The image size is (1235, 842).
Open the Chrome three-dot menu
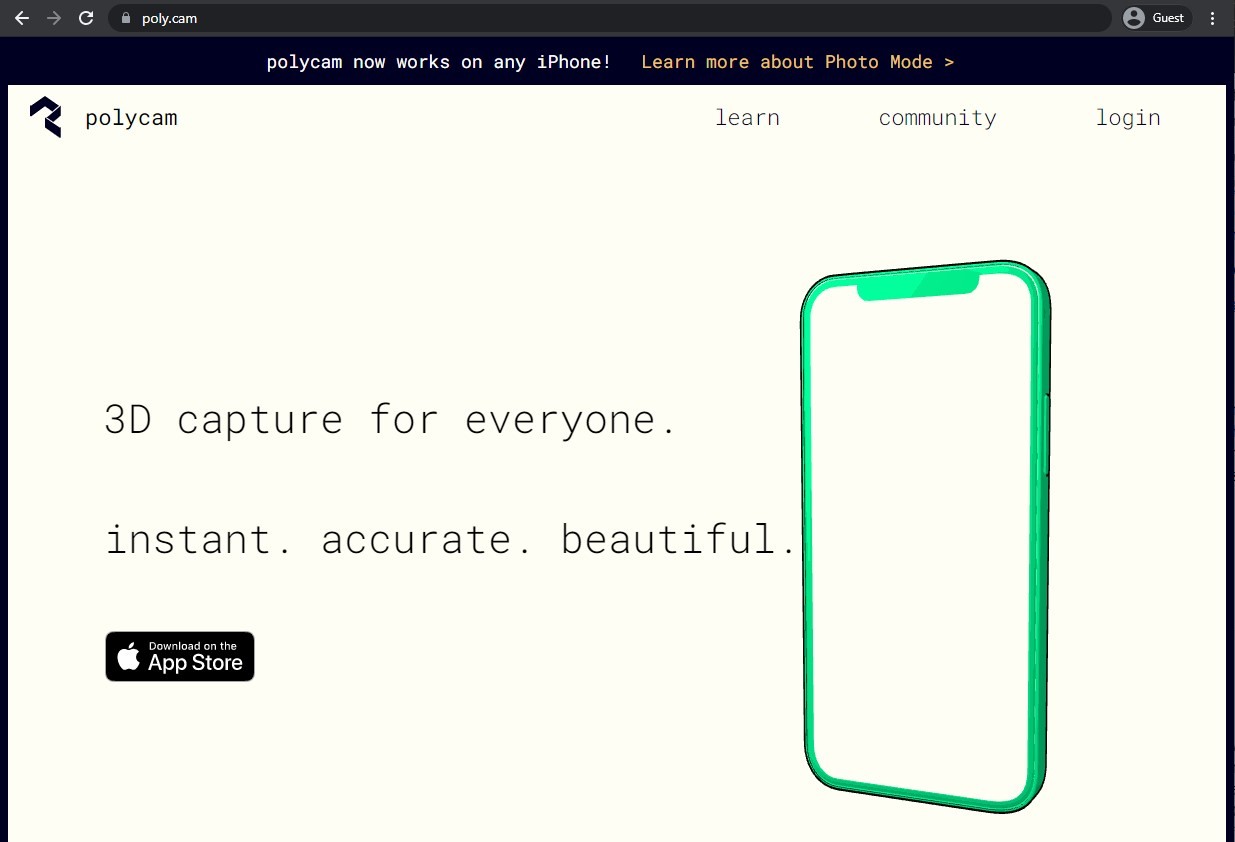(x=1213, y=18)
